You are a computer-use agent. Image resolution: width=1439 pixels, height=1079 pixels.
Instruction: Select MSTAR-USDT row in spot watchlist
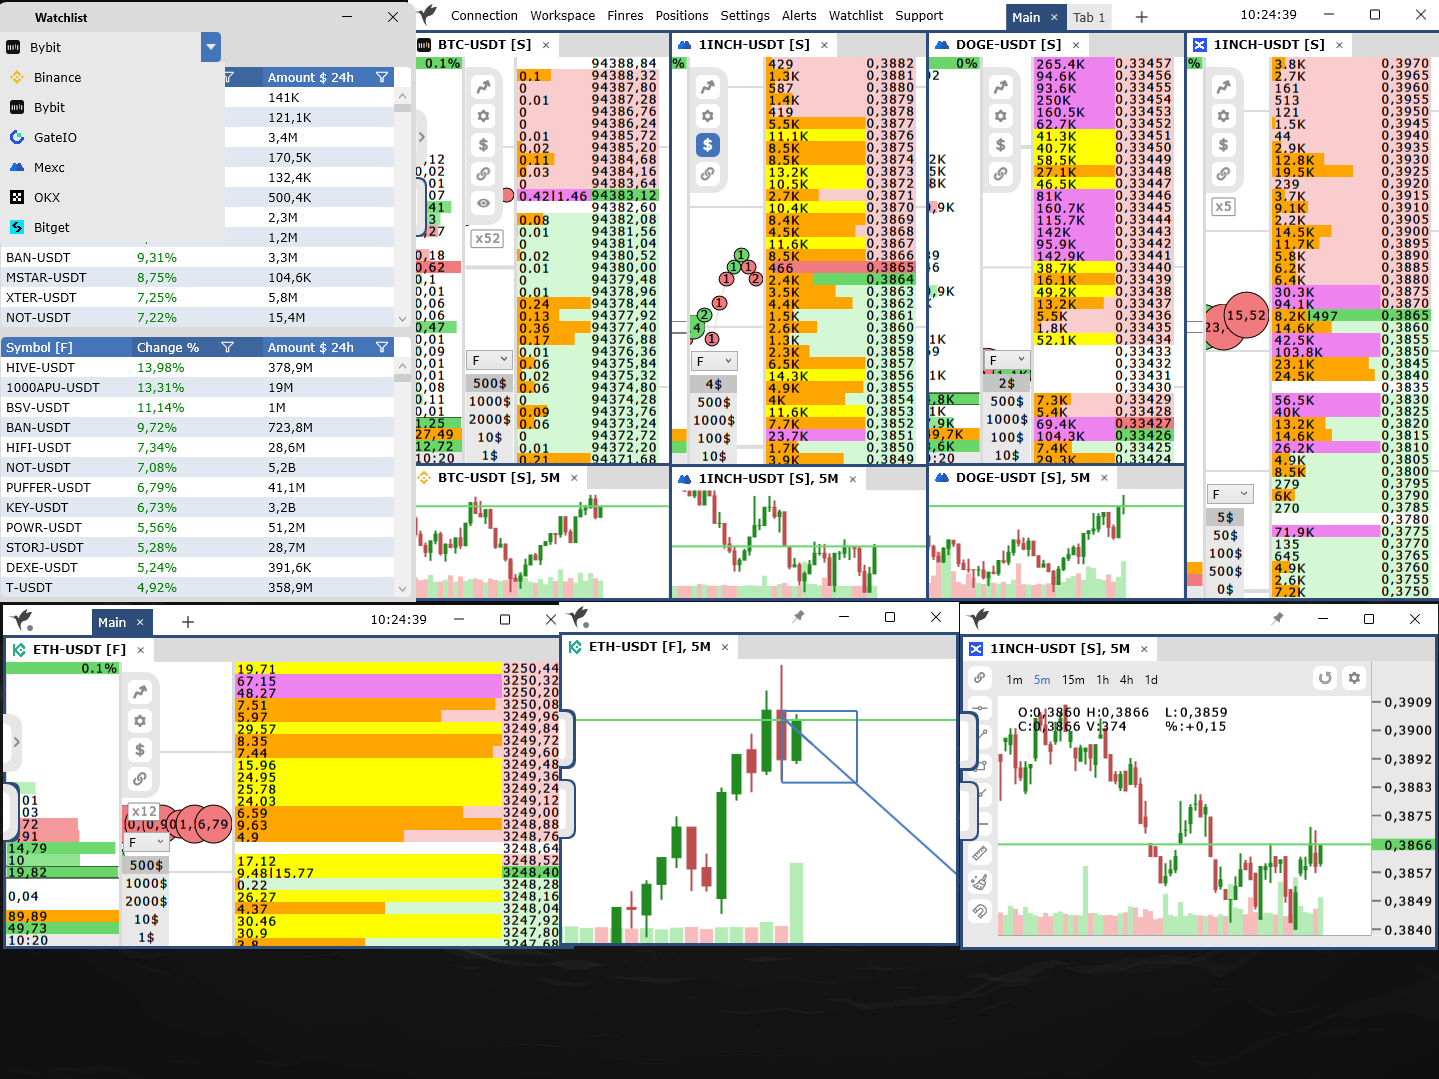pos(197,277)
